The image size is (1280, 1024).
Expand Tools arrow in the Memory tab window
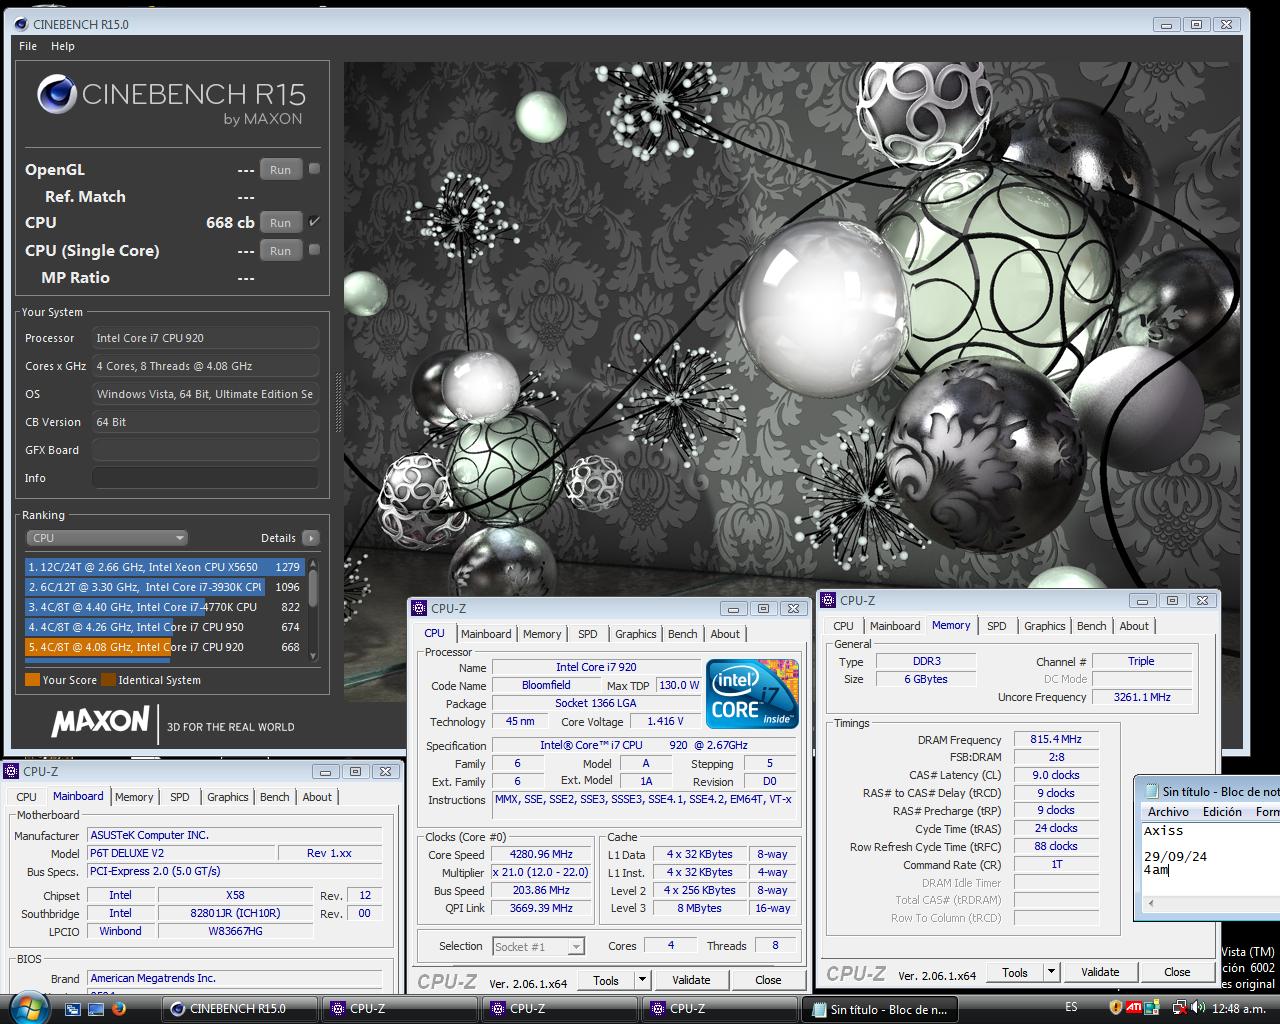(1052, 972)
